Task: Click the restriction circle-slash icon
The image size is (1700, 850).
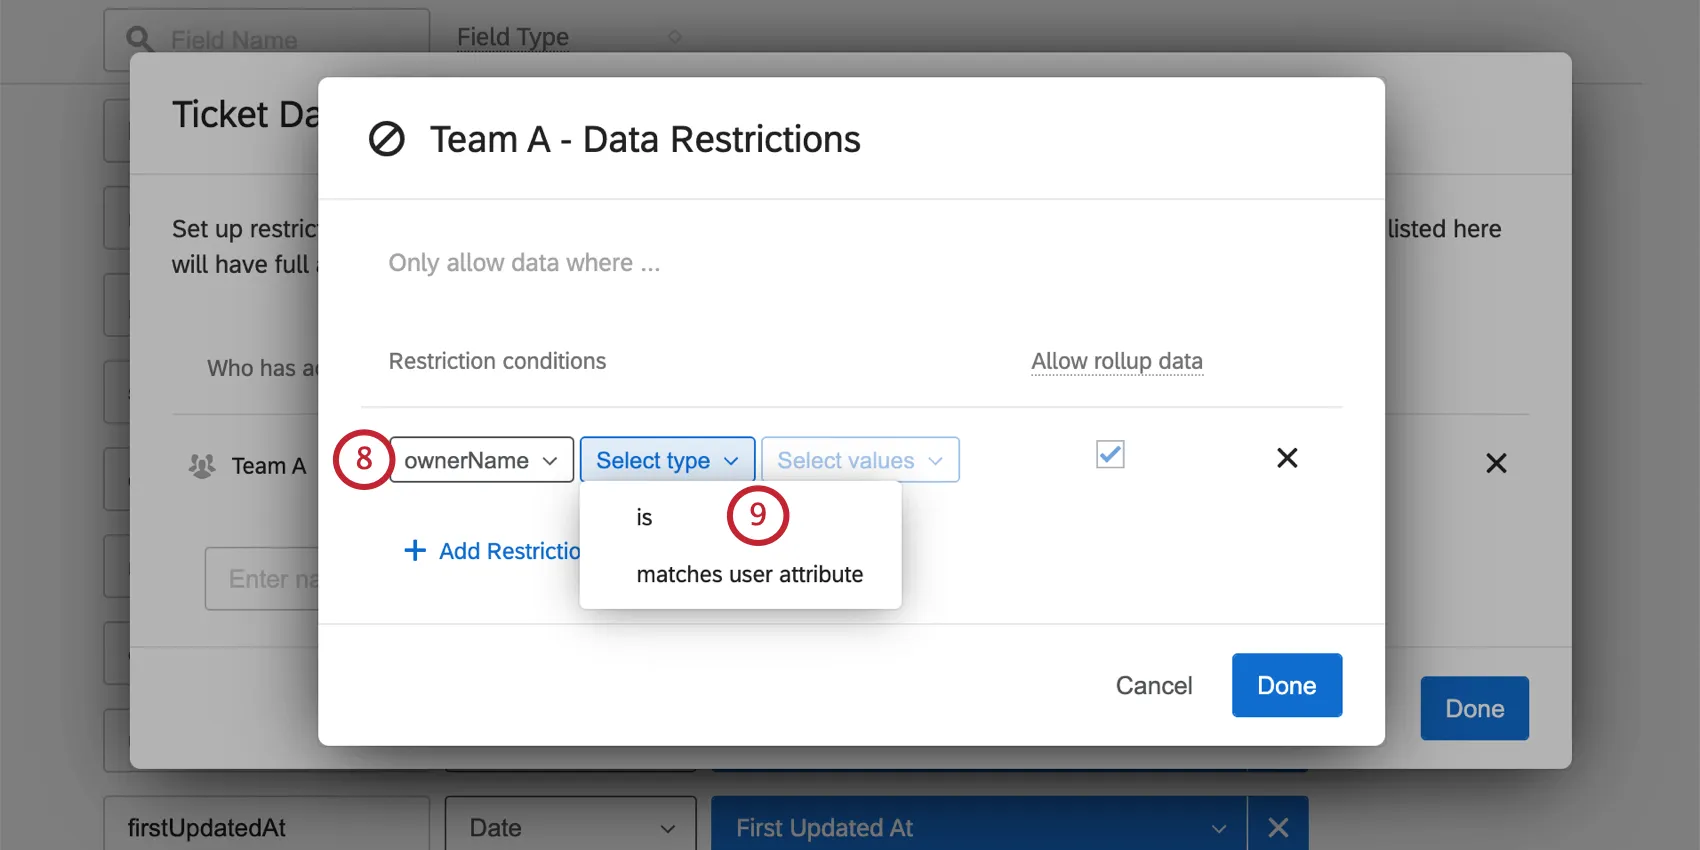Action: [x=387, y=139]
